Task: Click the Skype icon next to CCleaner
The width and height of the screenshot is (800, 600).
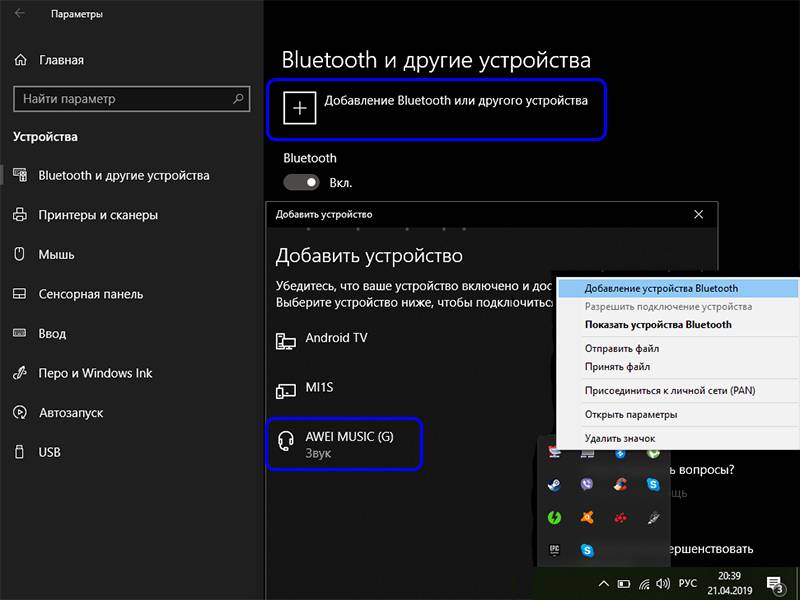Action: point(653,484)
